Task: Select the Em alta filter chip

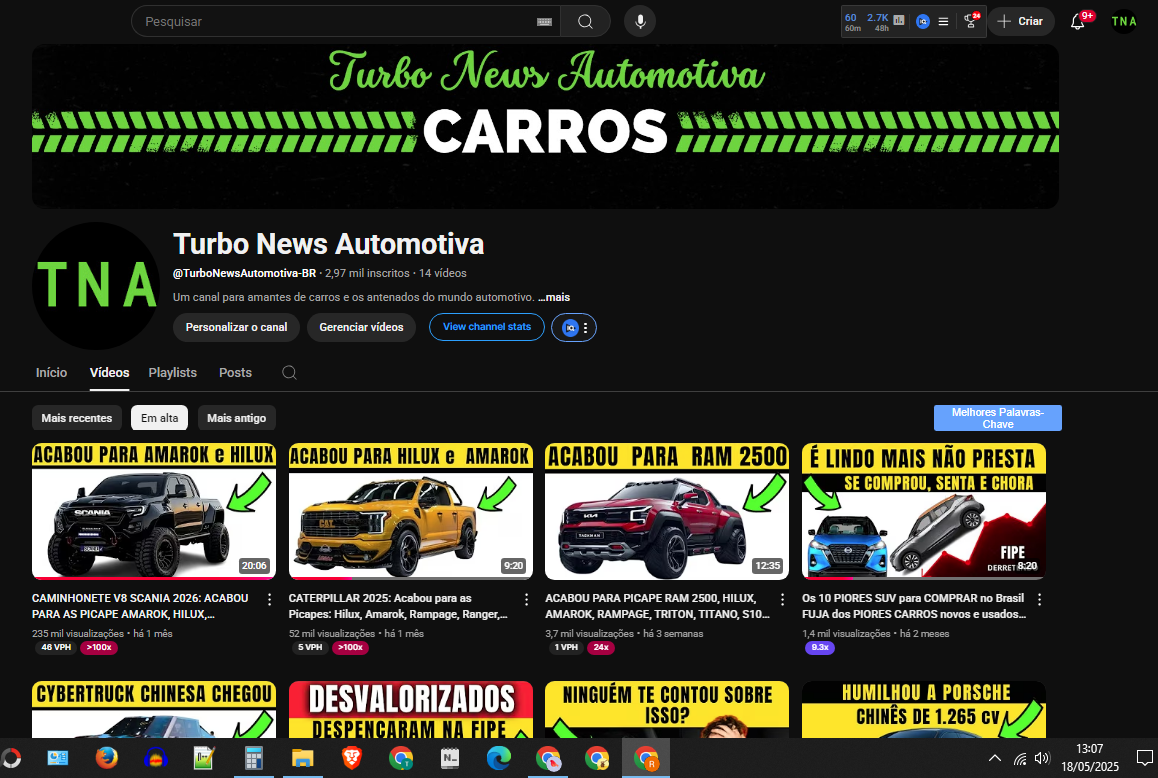Action: coord(160,418)
